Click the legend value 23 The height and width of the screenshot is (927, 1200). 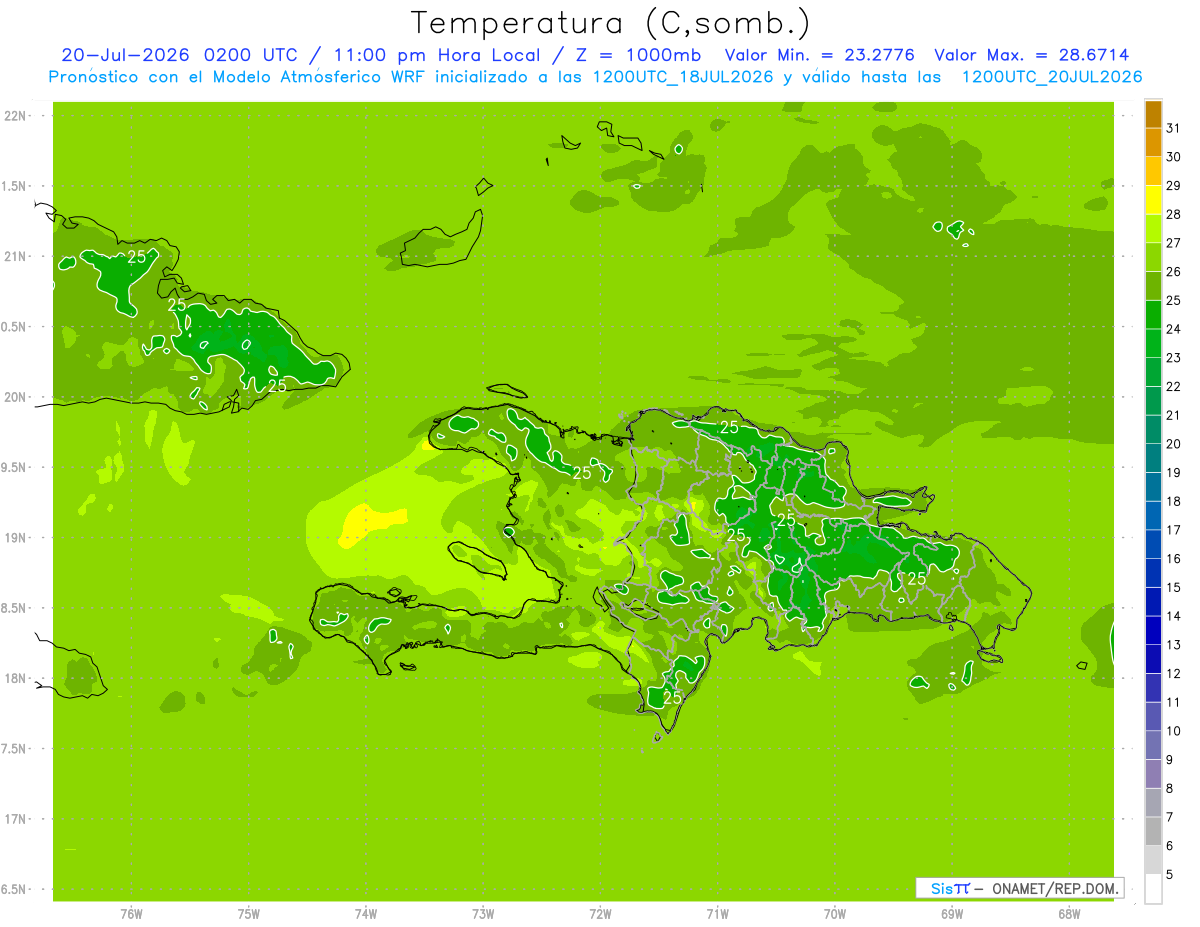(1174, 358)
